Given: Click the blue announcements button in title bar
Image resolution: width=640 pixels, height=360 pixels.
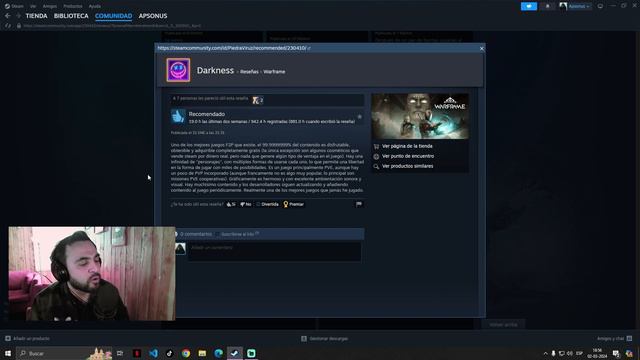Looking at the screenshot, I should 529,6.
